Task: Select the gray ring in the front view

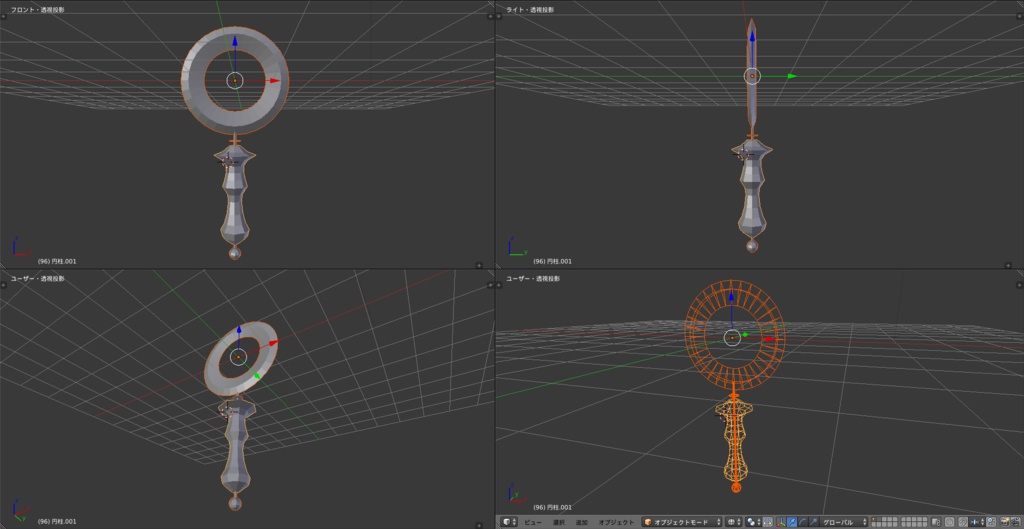Action: pyautogui.click(x=193, y=80)
